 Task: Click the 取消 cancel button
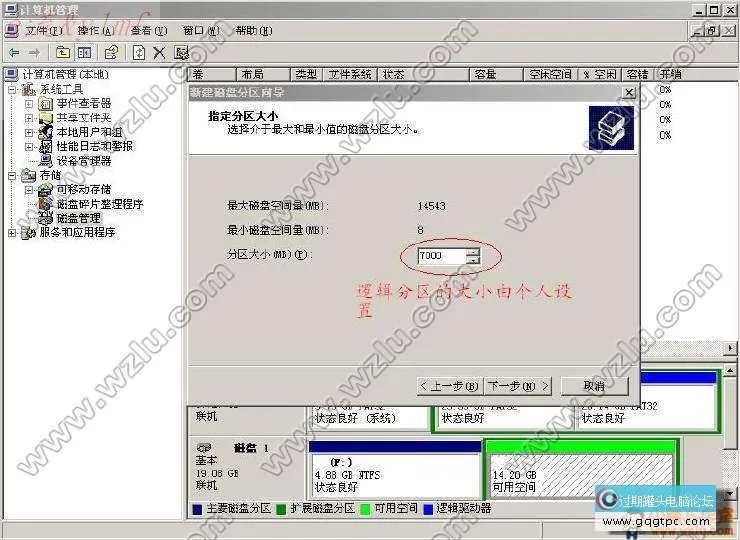point(594,386)
